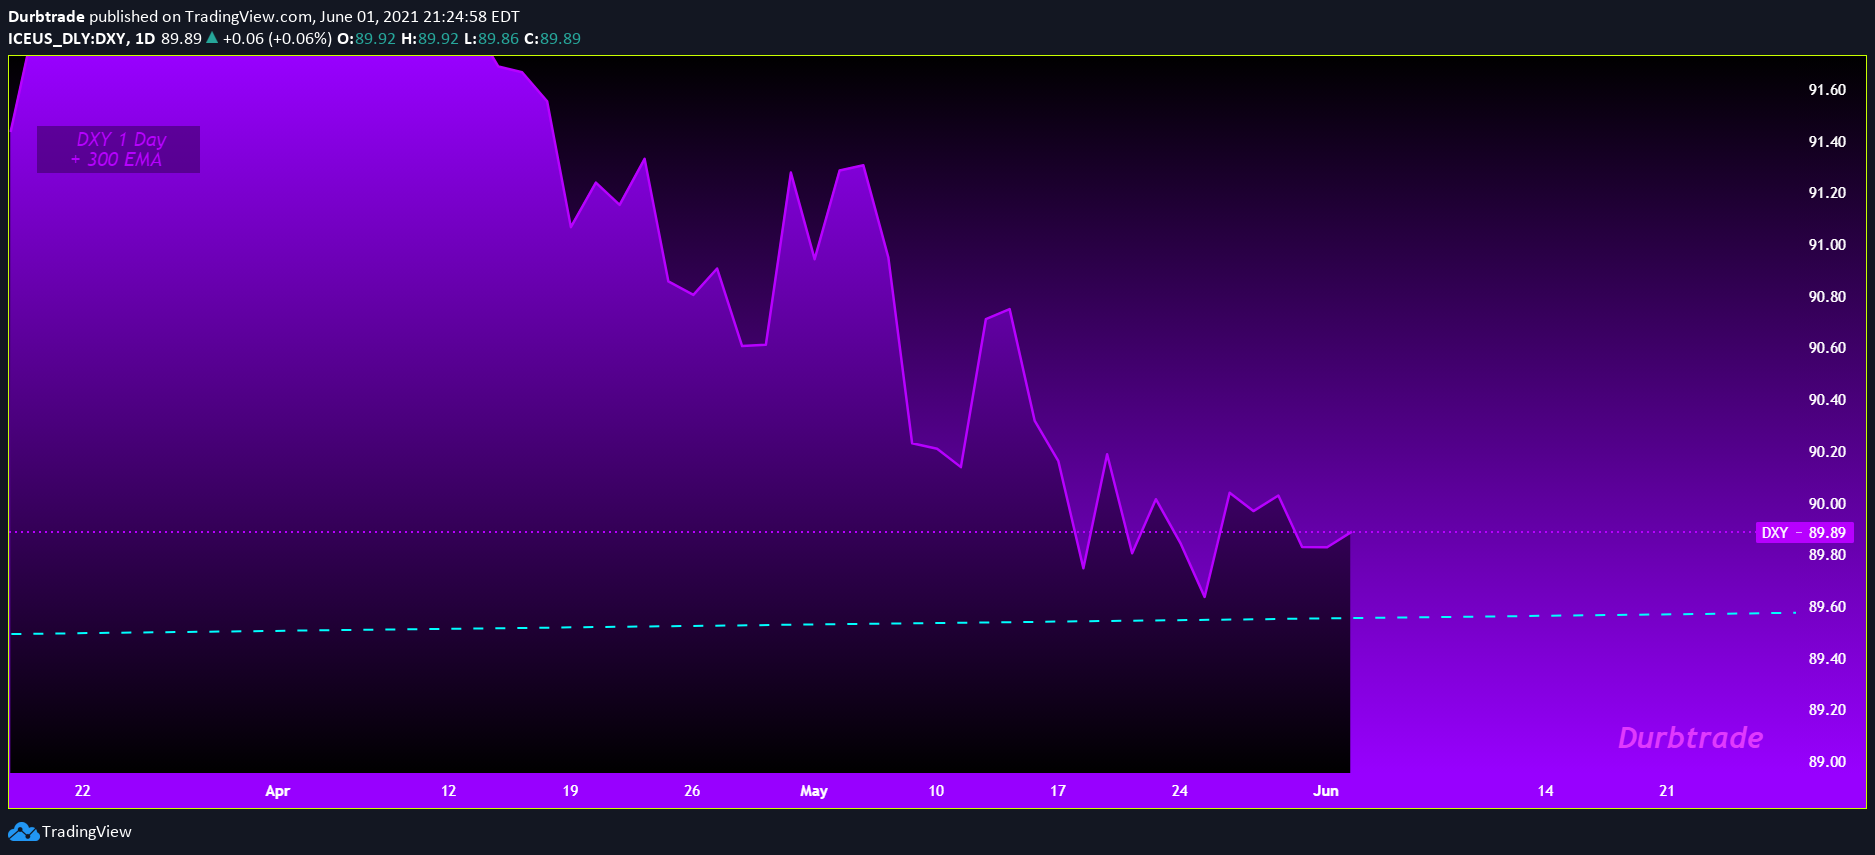Image resolution: width=1875 pixels, height=855 pixels.
Task: Click the high value H:89.92
Action: pyautogui.click(x=429, y=39)
